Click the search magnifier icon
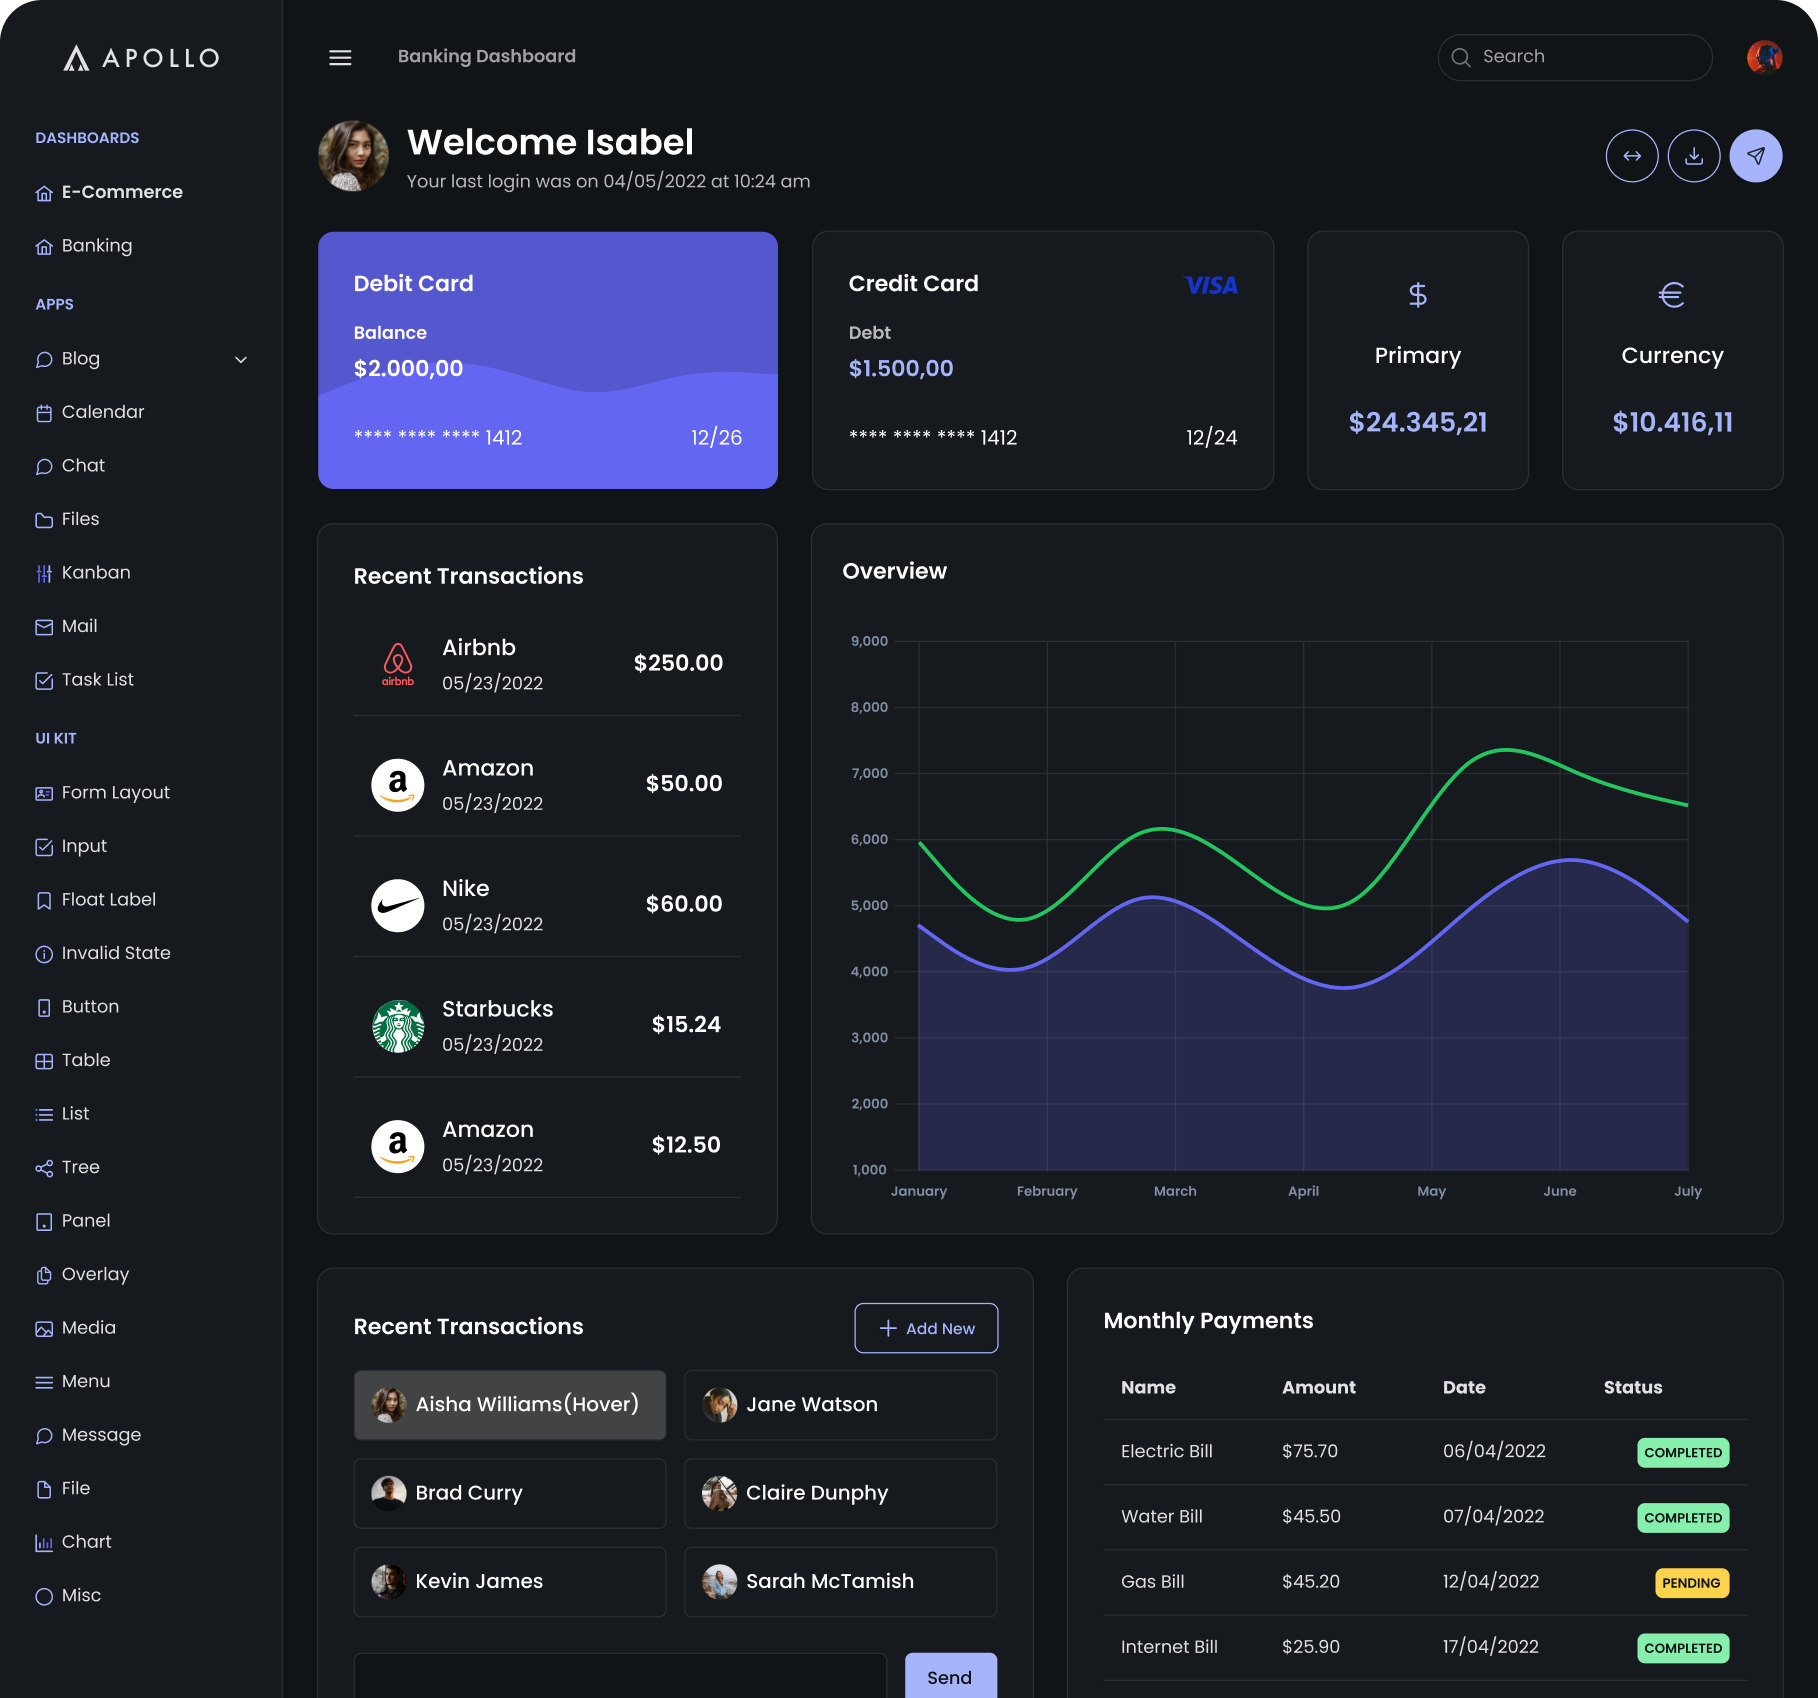Image resolution: width=1818 pixels, height=1698 pixels. [x=1461, y=57]
